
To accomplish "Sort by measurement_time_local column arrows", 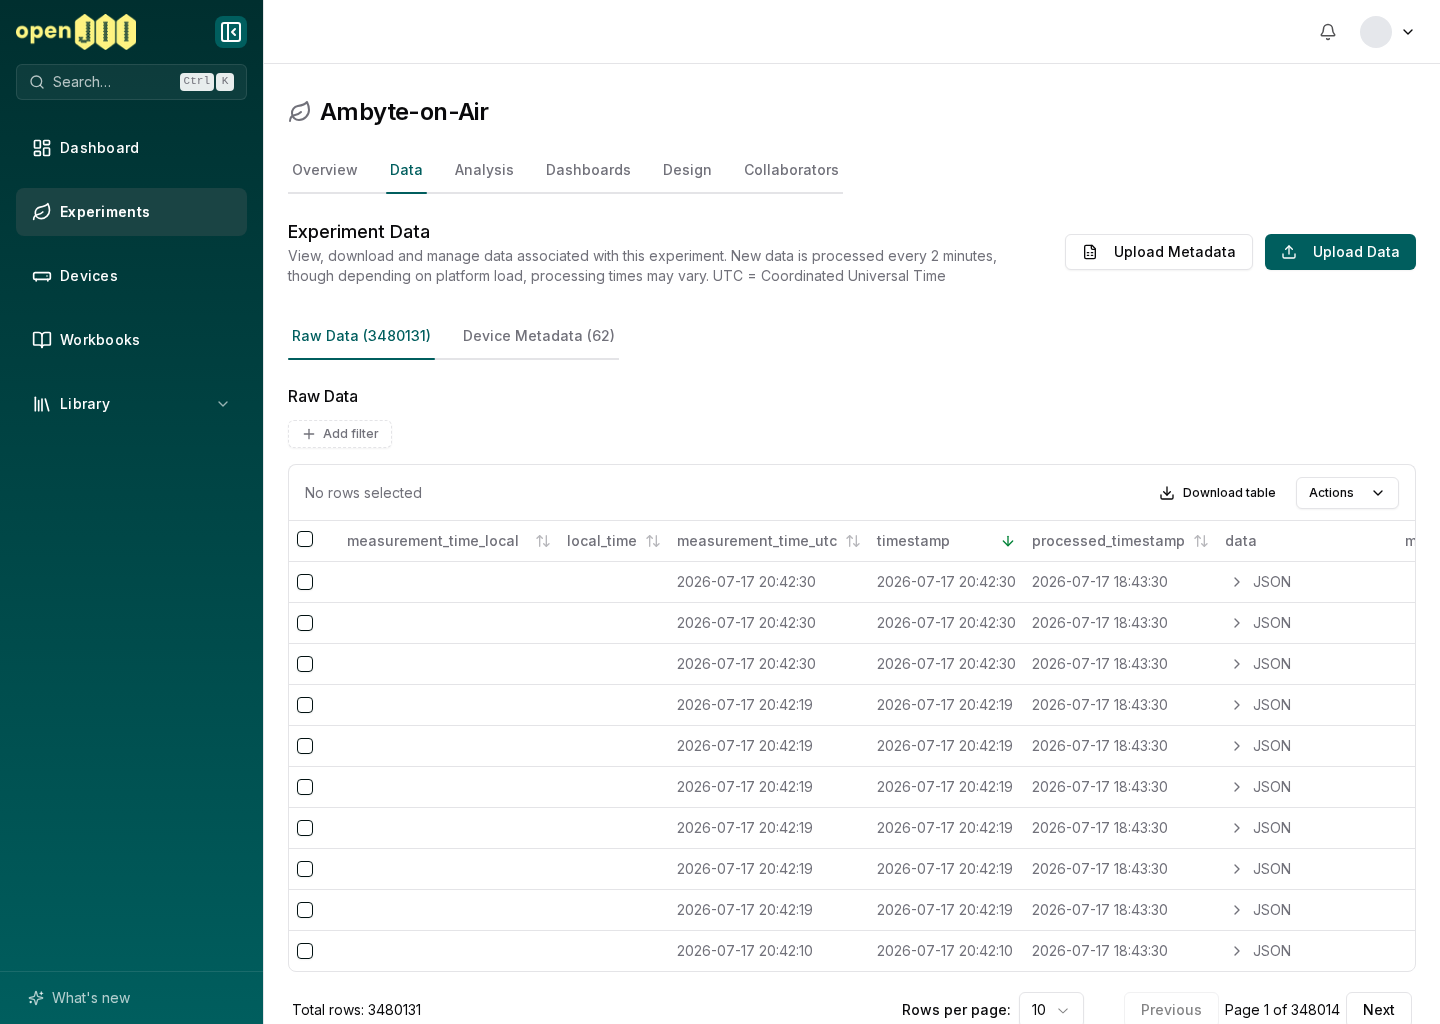I will (543, 541).
